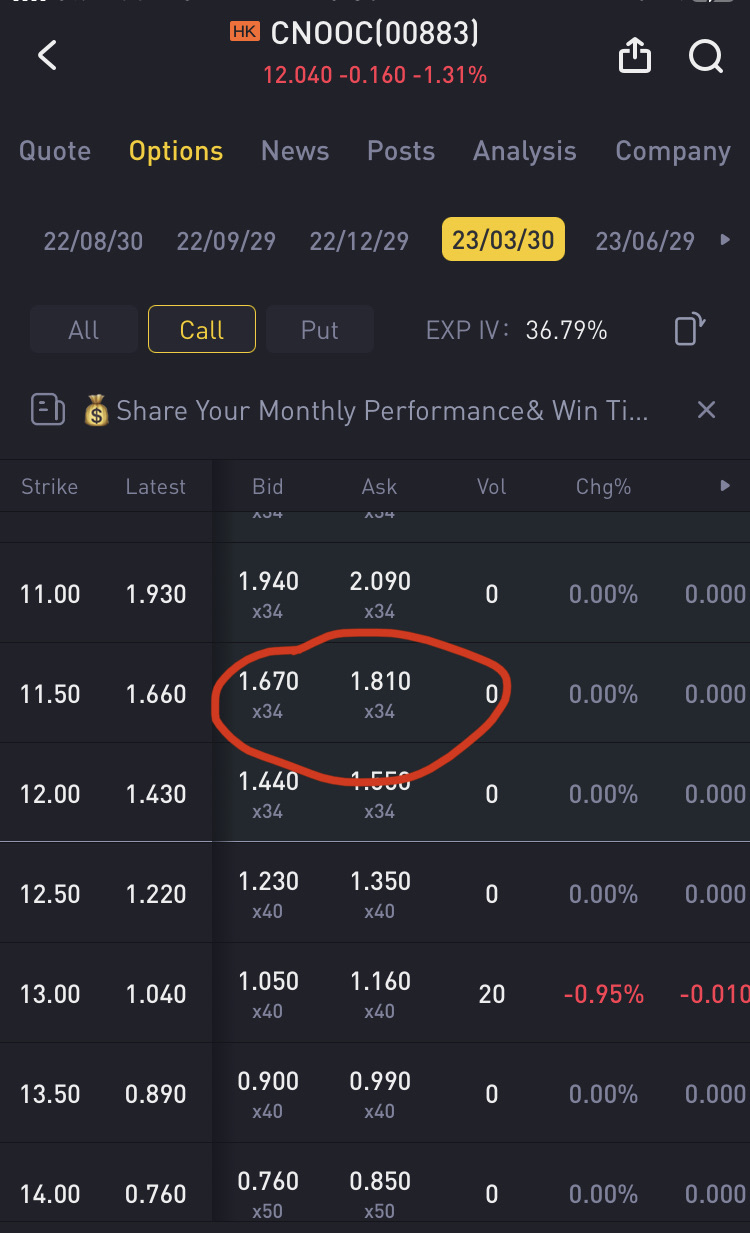Open the share icon at top

(x=634, y=57)
